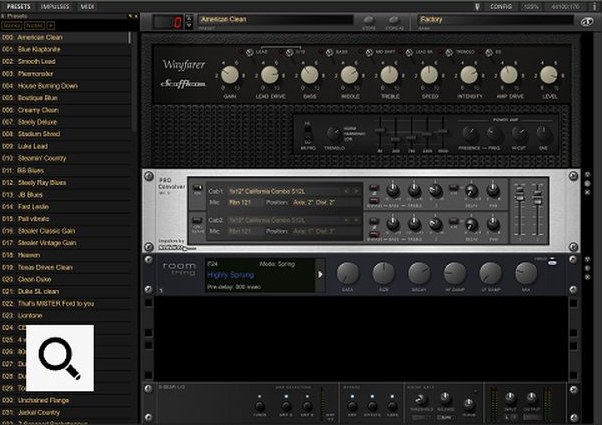Viewport: 602px width, 425px height.
Task: Click the MIDDLE knob
Action: (349, 75)
